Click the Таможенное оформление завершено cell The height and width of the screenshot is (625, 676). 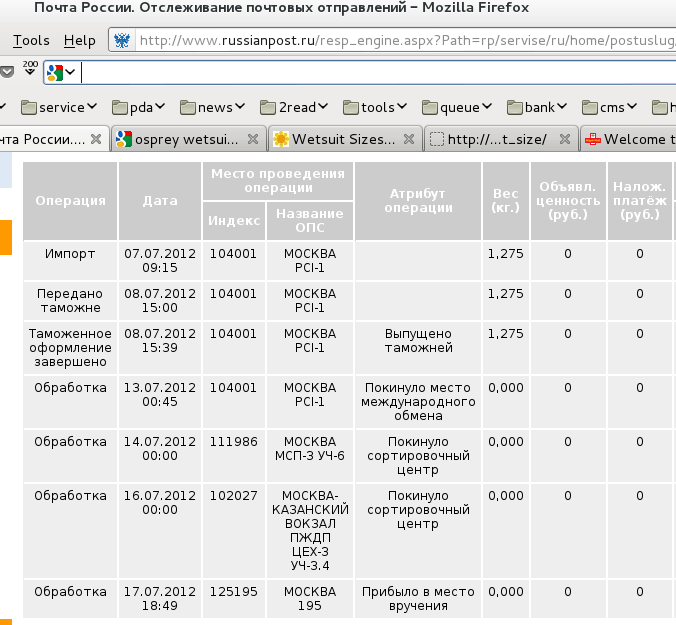[x=70, y=347]
